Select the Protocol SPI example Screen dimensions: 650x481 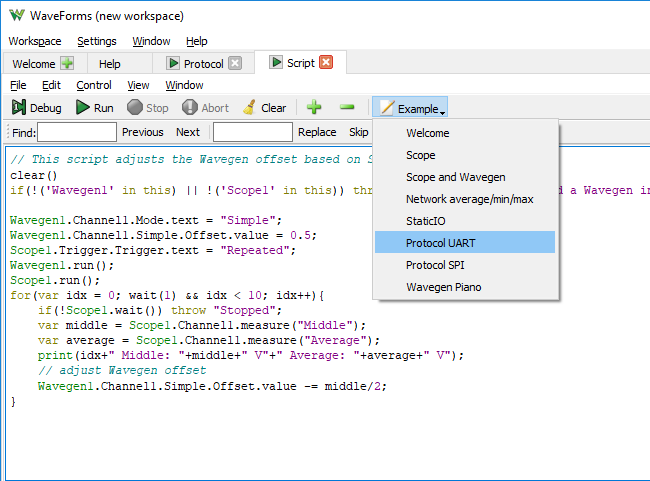pyautogui.click(x=465, y=265)
